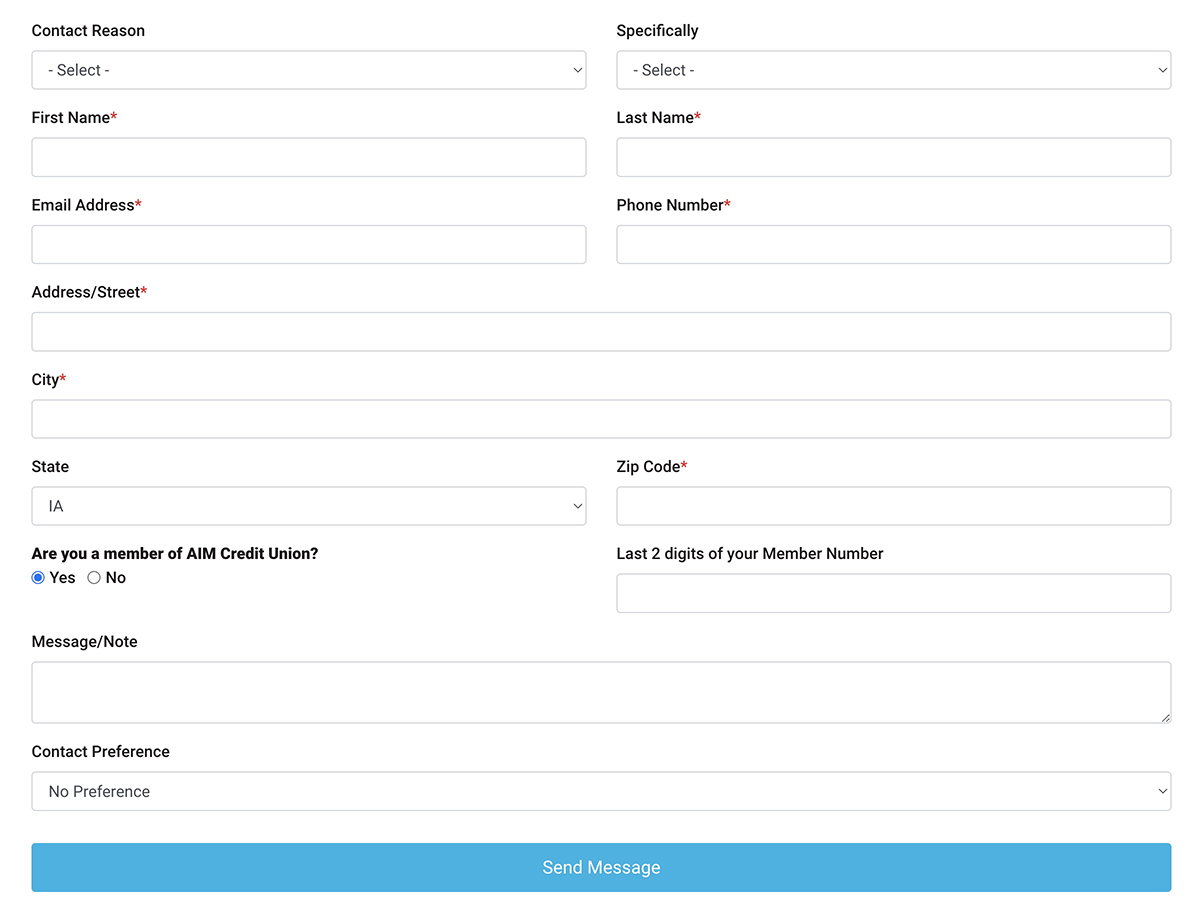The image size is (1199, 923).
Task: Click the chevron on the Contact Reason select
Action: 577,70
